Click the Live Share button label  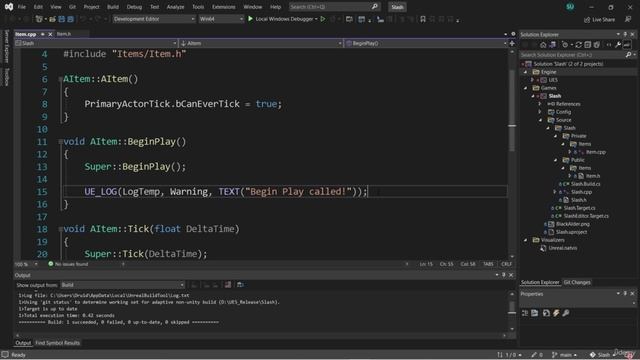tap(603, 19)
